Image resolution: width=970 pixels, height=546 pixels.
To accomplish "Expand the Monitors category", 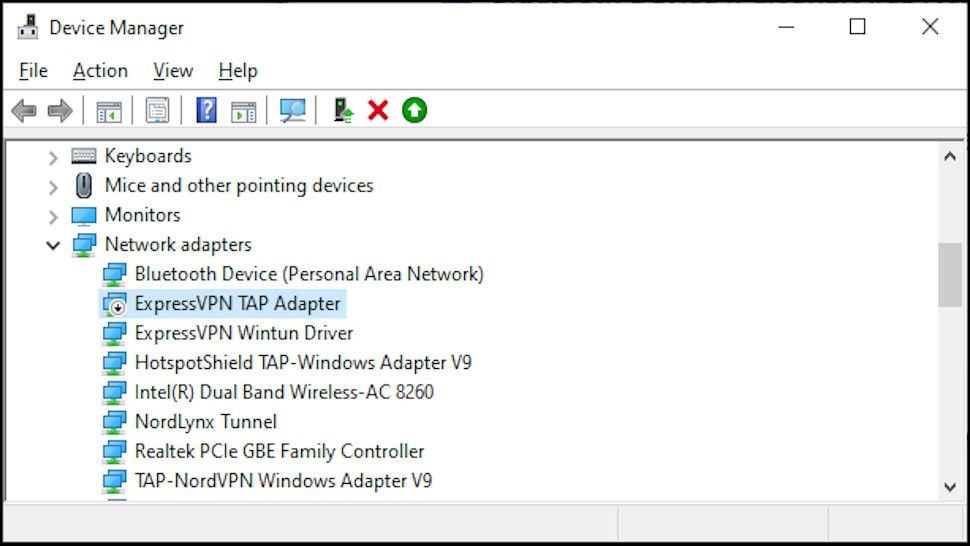I will 53,217.
